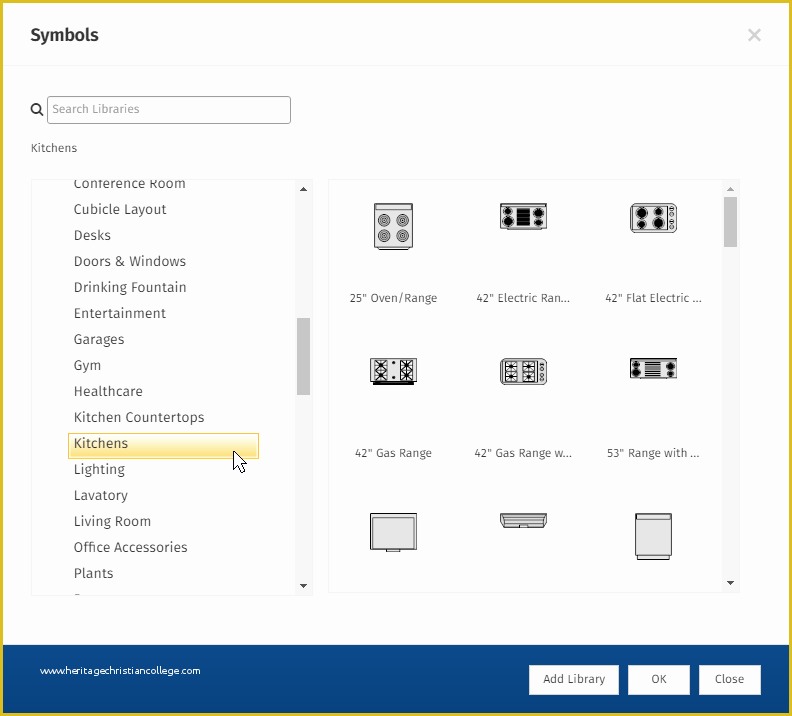Open the Desks library
The height and width of the screenshot is (716, 792).
pyautogui.click(x=92, y=235)
